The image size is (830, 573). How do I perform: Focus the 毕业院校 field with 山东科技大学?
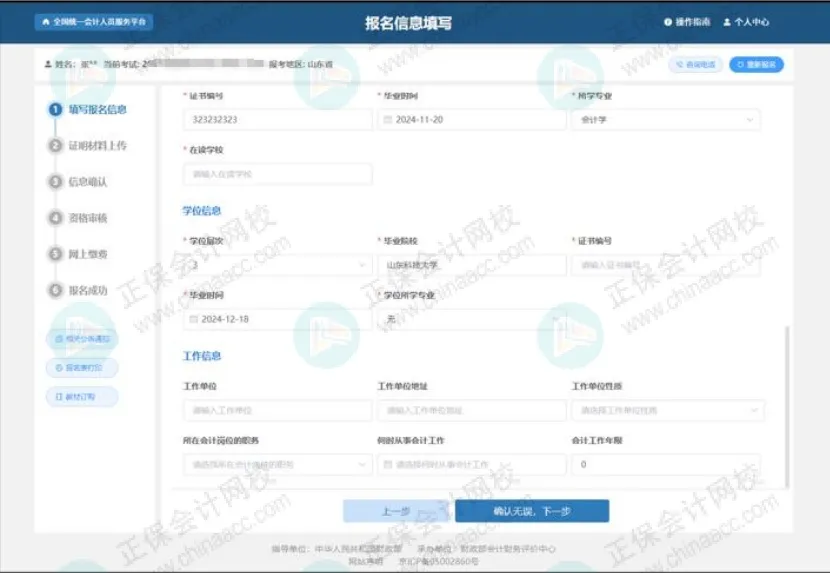pos(472,265)
